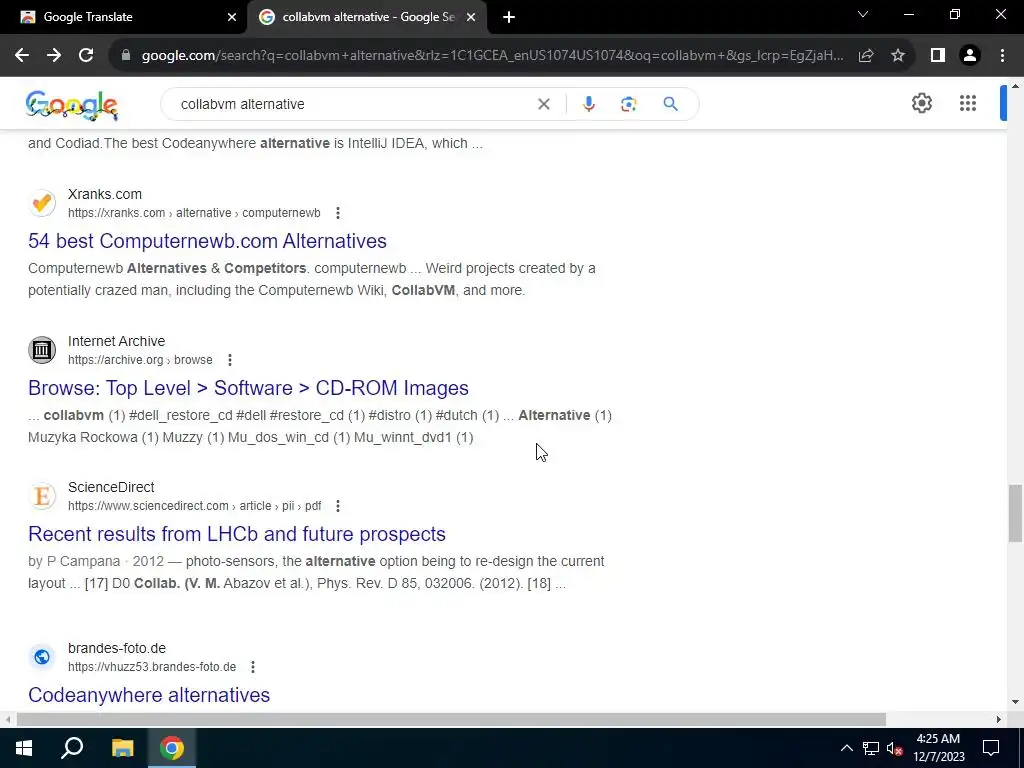The height and width of the screenshot is (768, 1024).
Task: Open the Google apps grid
Action: click(968, 103)
